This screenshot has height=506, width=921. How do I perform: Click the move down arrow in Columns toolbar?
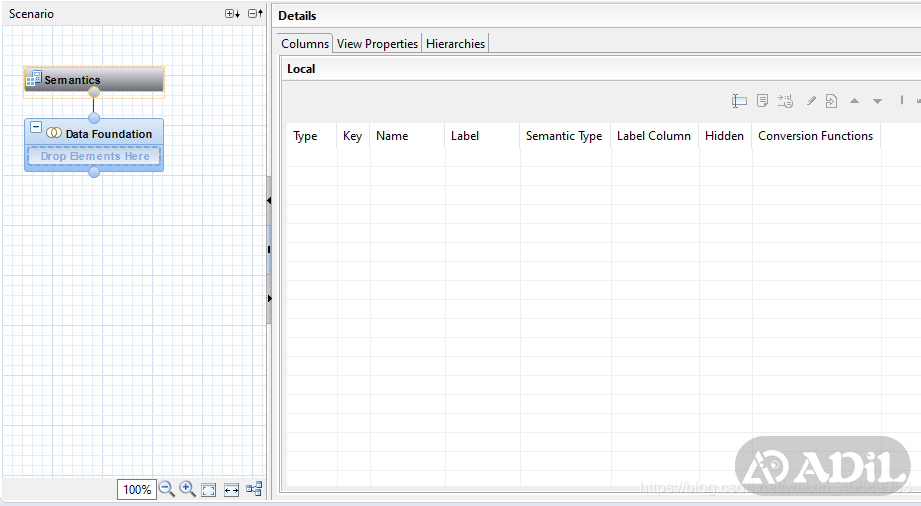pyautogui.click(x=877, y=101)
